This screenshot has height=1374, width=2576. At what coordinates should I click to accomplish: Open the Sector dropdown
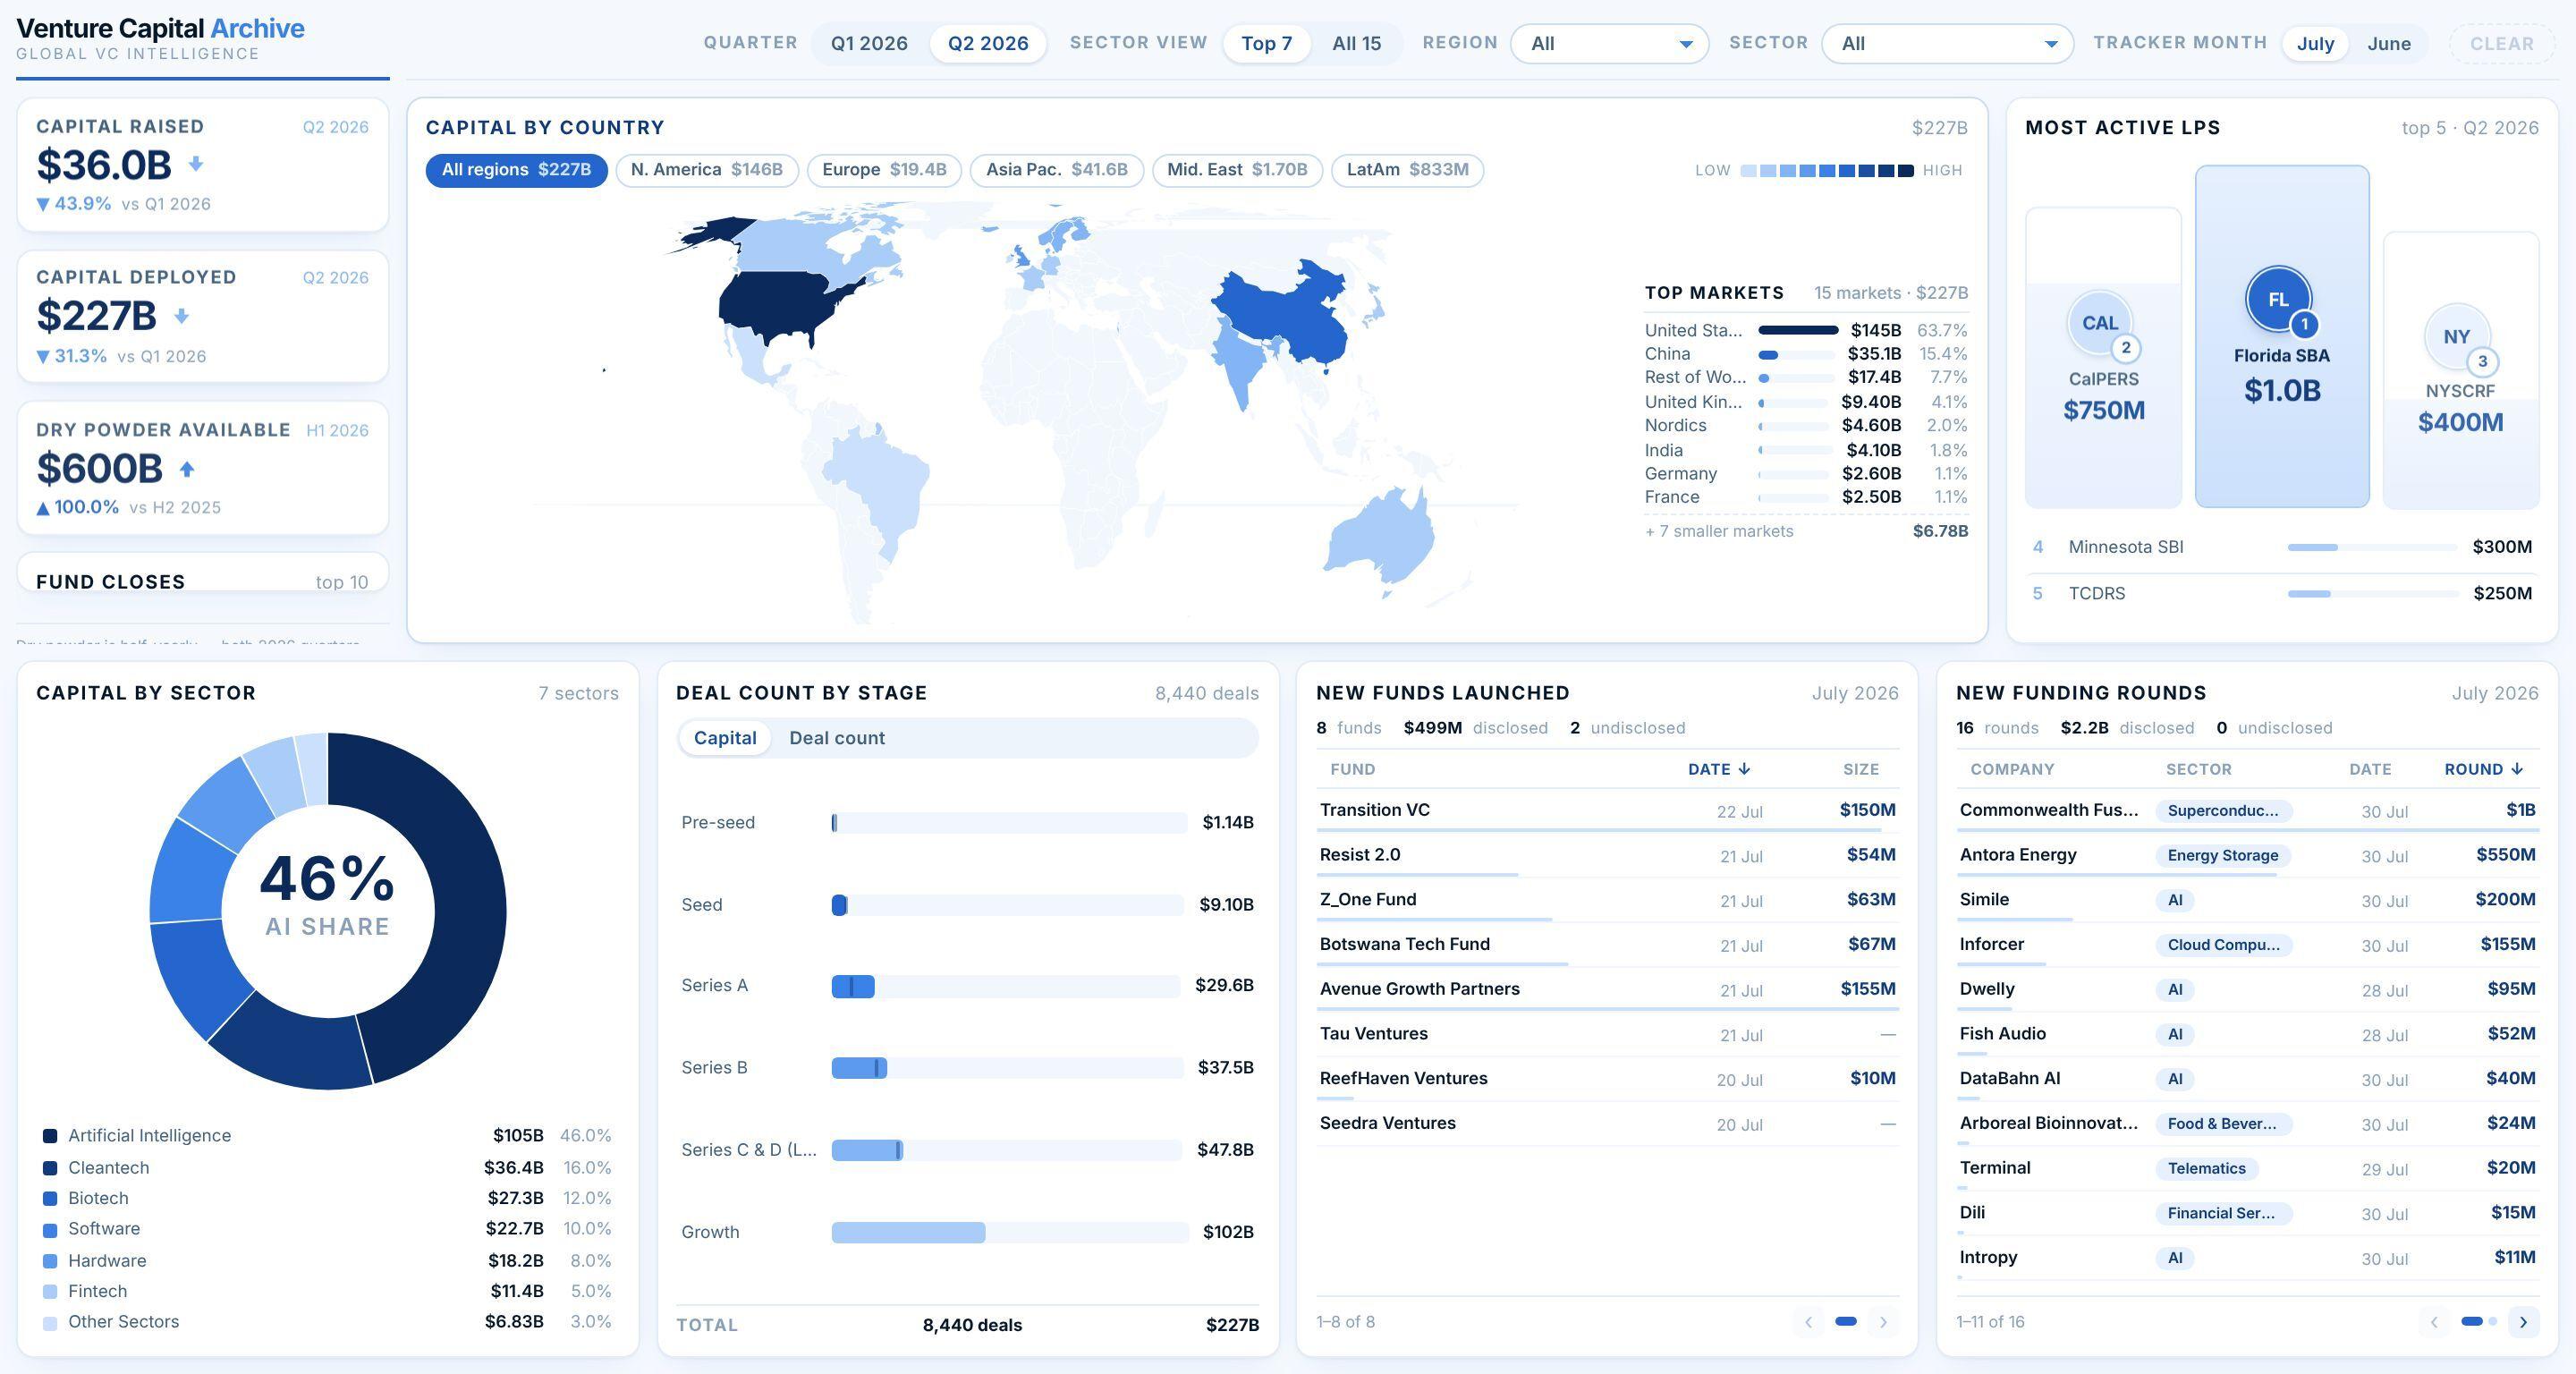(x=1947, y=43)
